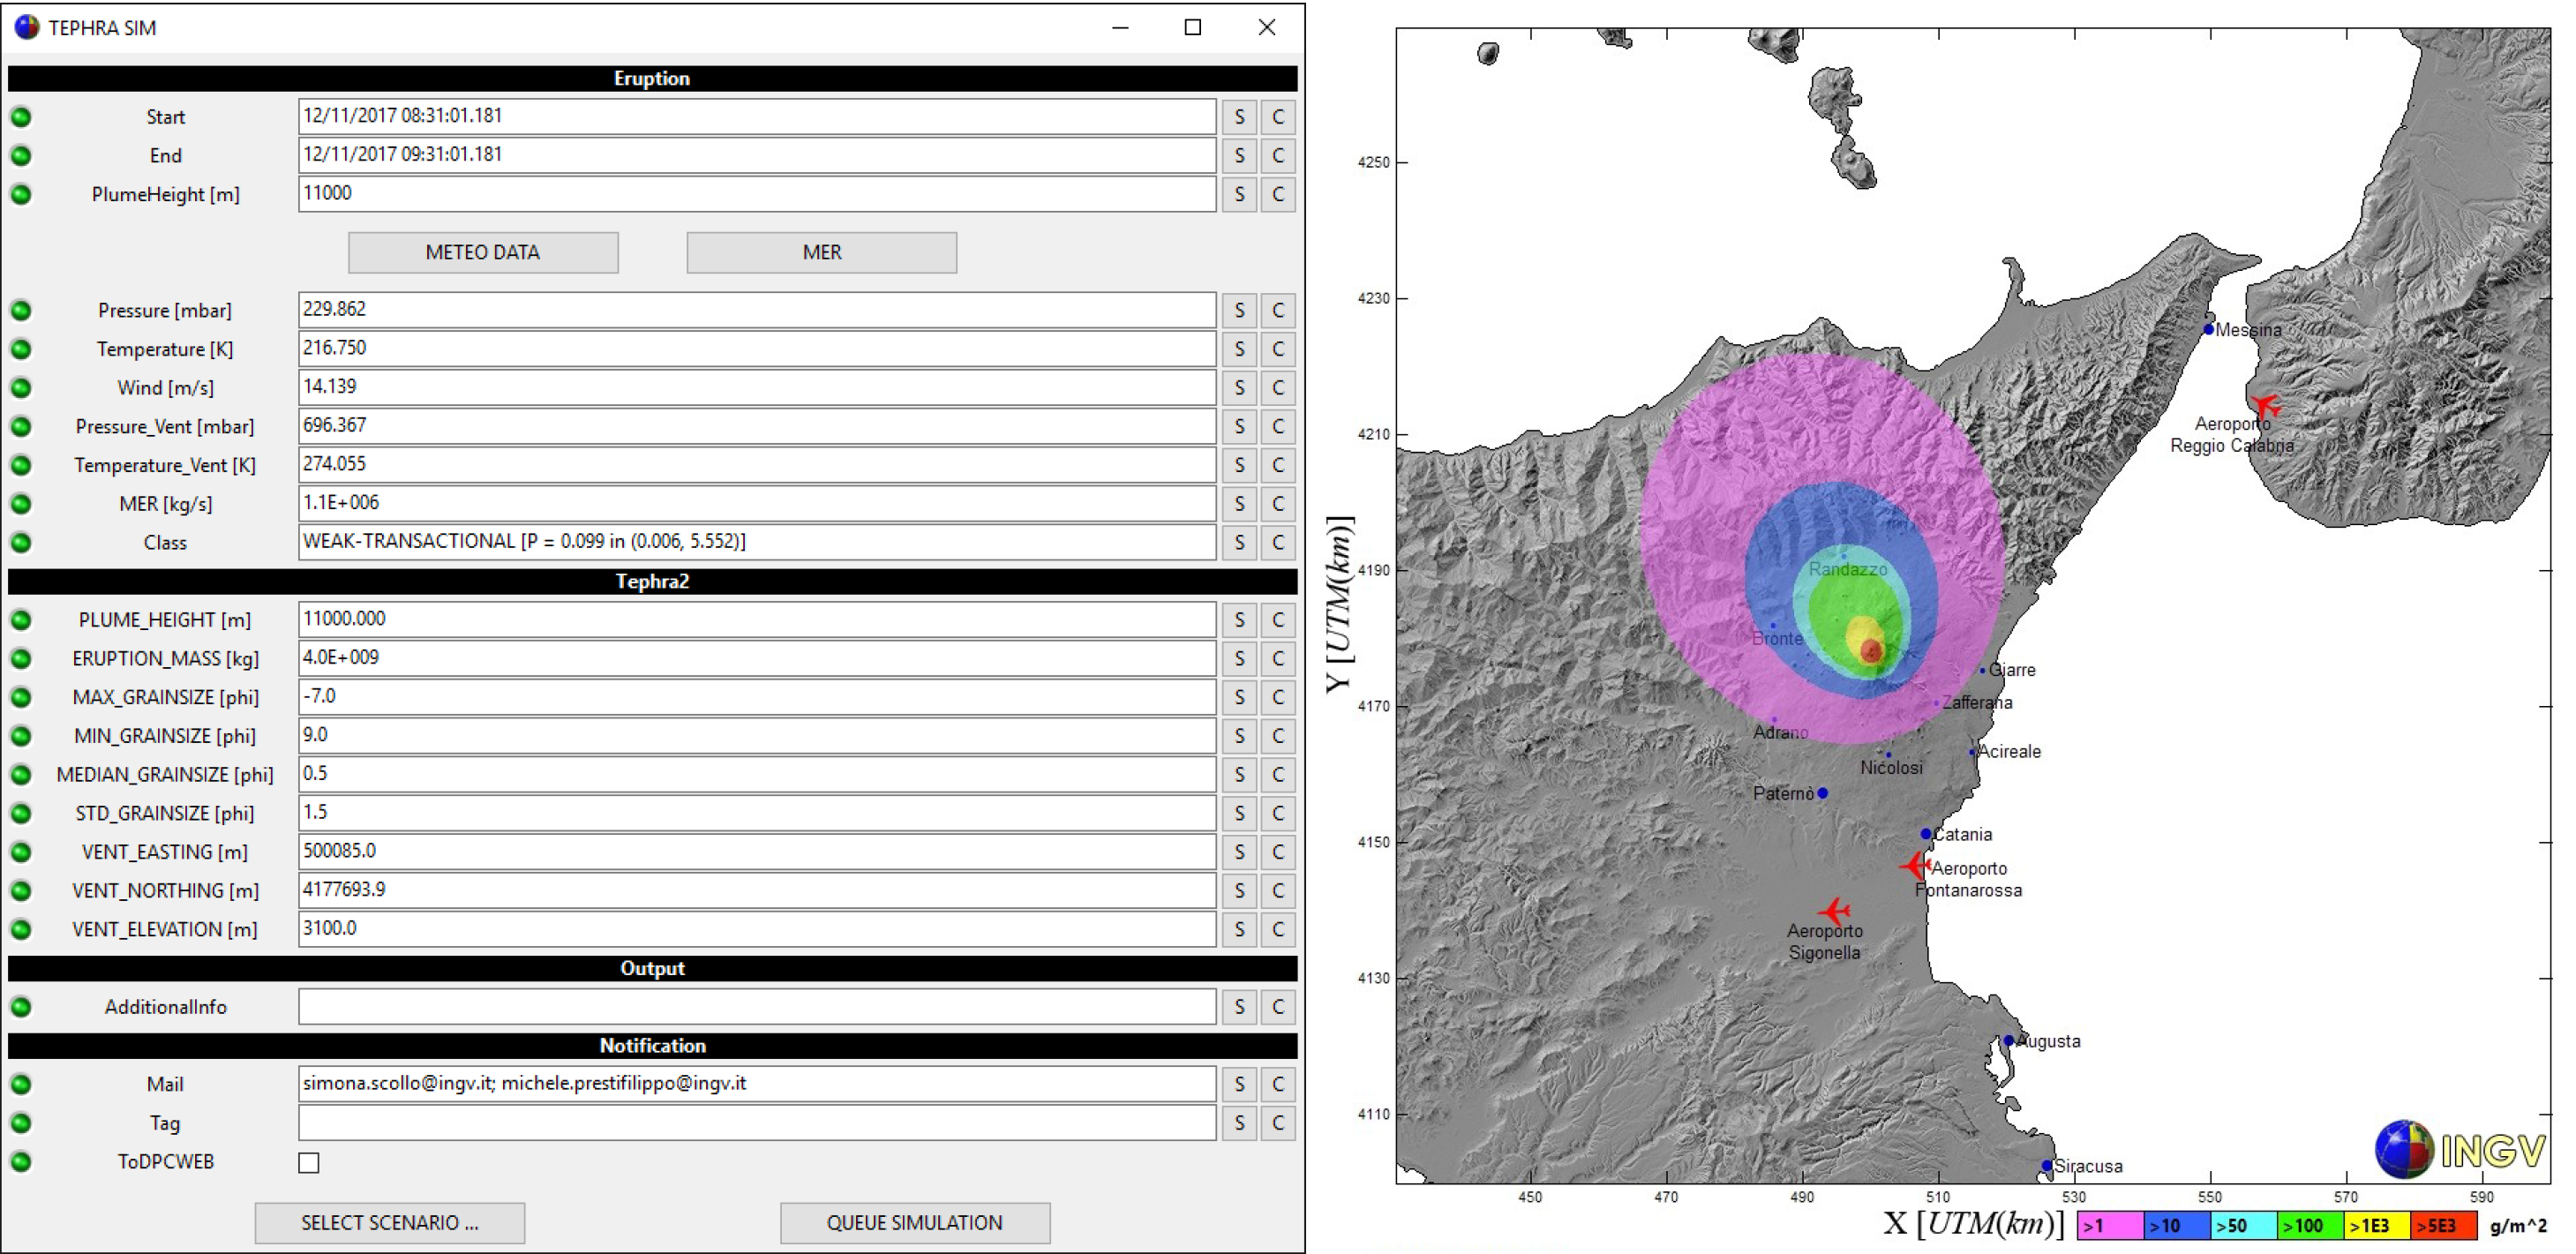The height and width of the screenshot is (1254, 2576).
Task: Click the MER button
Action: coord(821,252)
